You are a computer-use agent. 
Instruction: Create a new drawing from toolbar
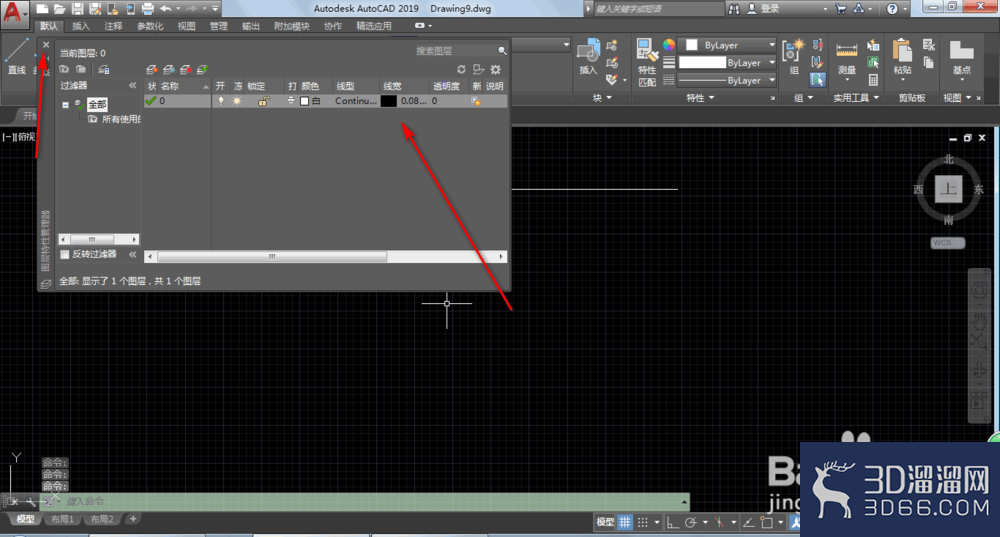point(42,9)
